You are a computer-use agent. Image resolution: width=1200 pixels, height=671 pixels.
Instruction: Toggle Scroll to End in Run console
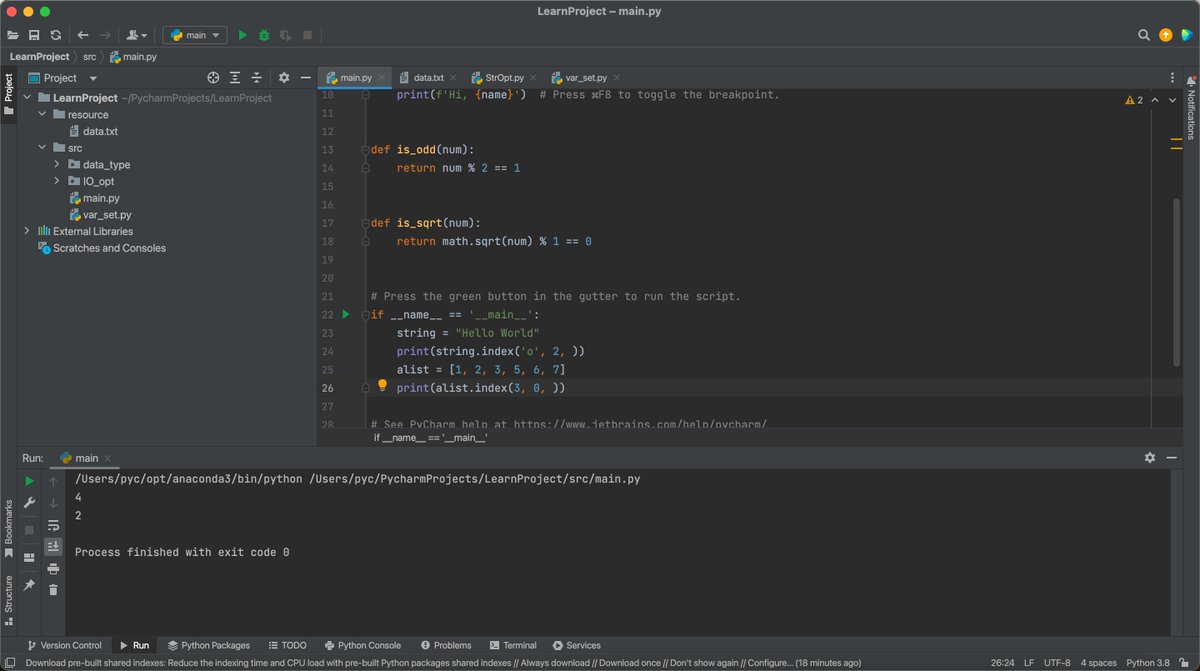pyautogui.click(x=53, y=546)
